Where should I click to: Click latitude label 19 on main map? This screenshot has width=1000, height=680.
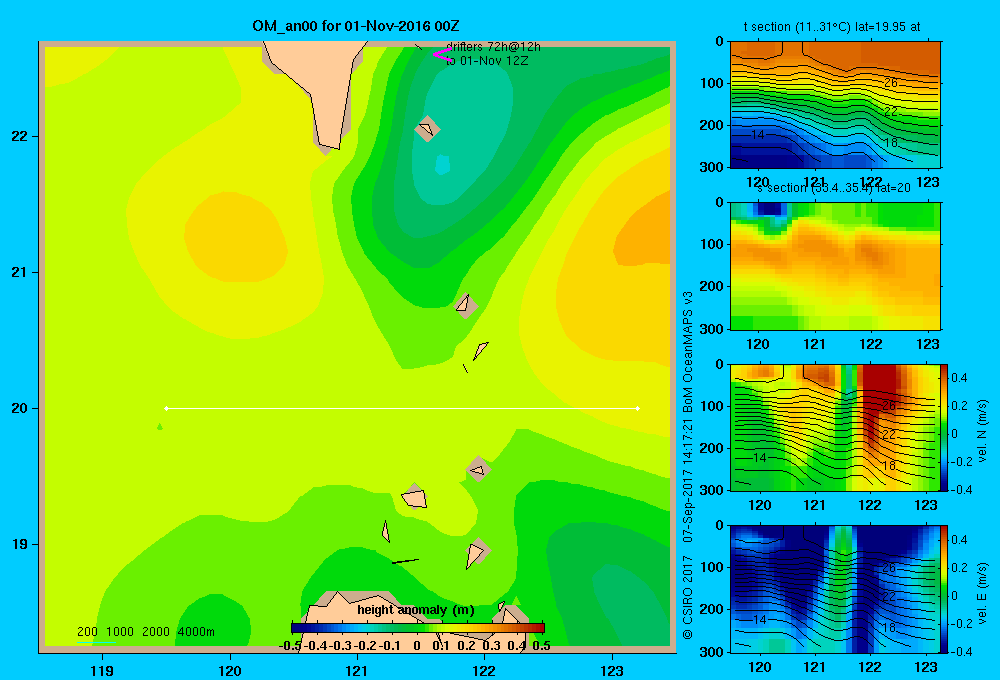click(19, 544)
